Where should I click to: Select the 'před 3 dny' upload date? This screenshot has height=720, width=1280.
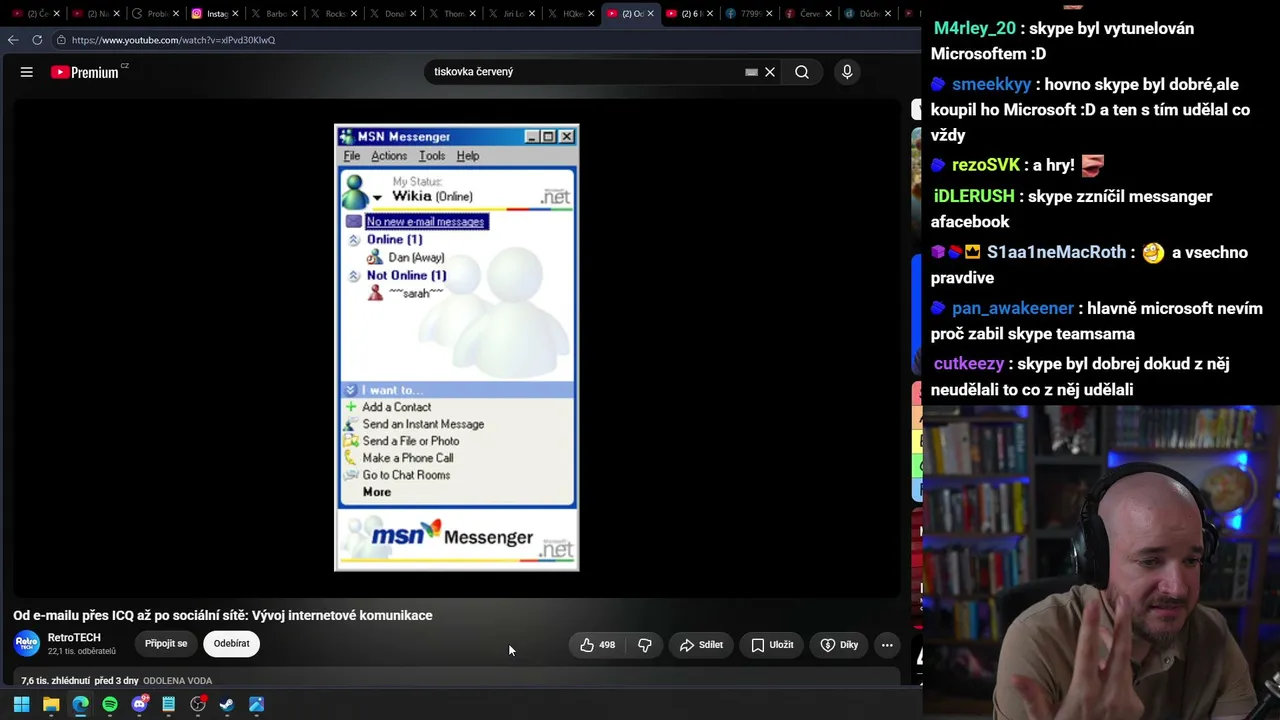coord(116,681)
